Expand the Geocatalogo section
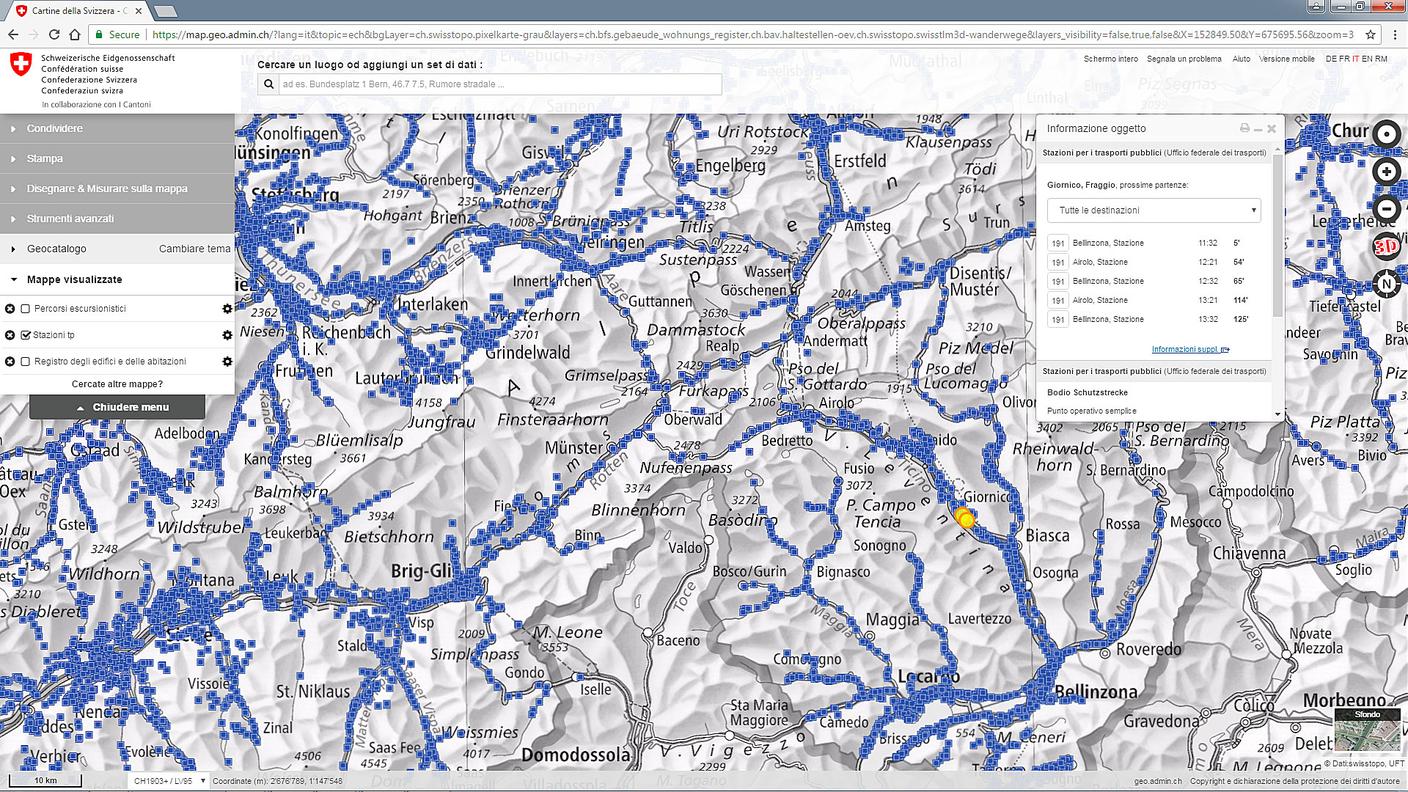1408x792 pixels. (56, 249)
